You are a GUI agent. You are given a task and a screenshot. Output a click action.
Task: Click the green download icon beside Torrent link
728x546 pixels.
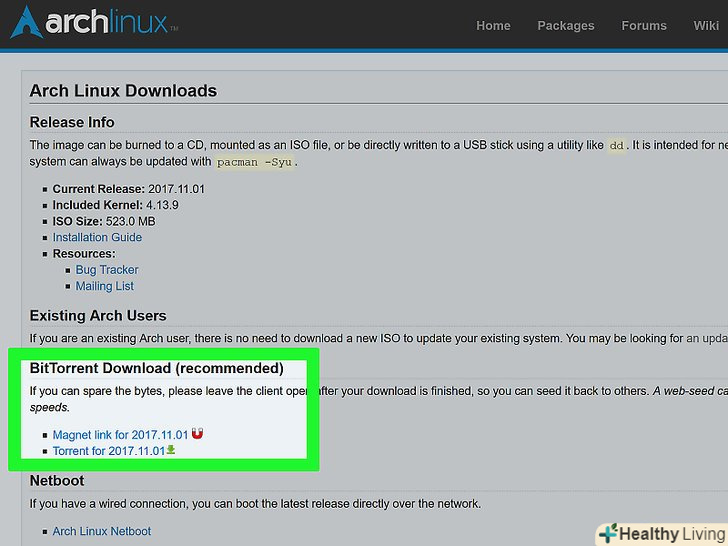(171, 449)
